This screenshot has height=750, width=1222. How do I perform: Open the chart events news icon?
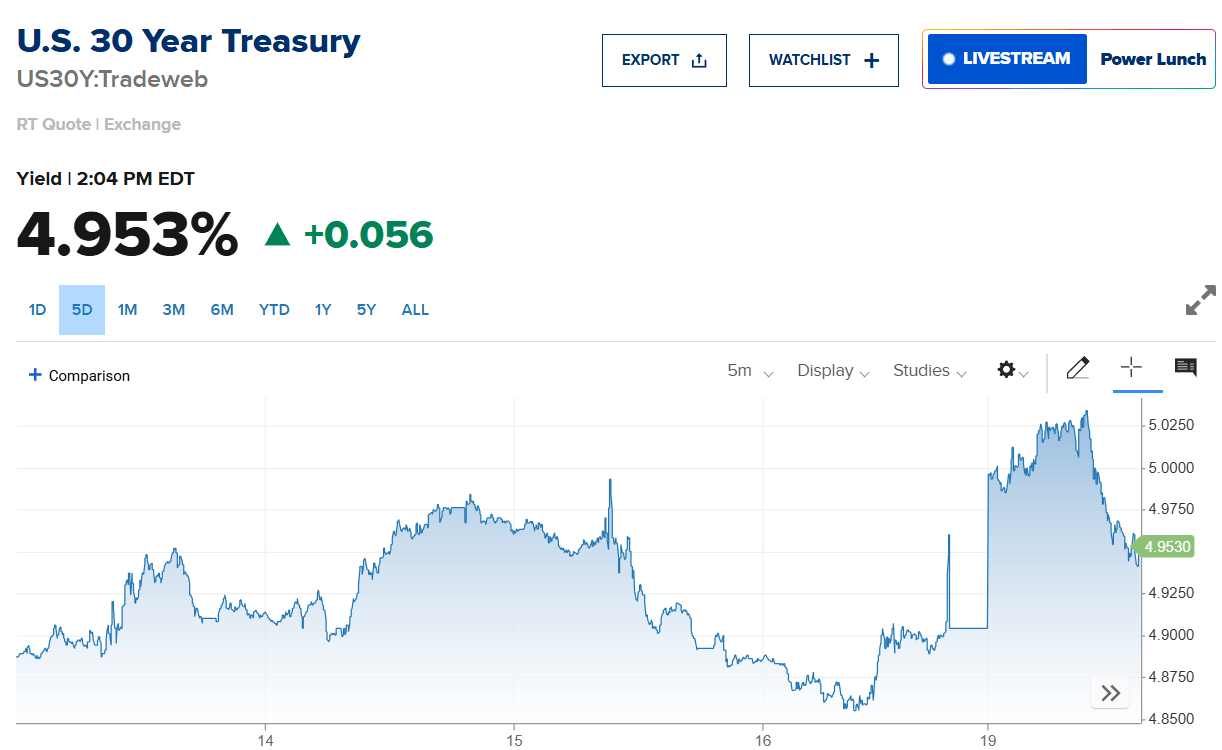tap(1185, 368)
